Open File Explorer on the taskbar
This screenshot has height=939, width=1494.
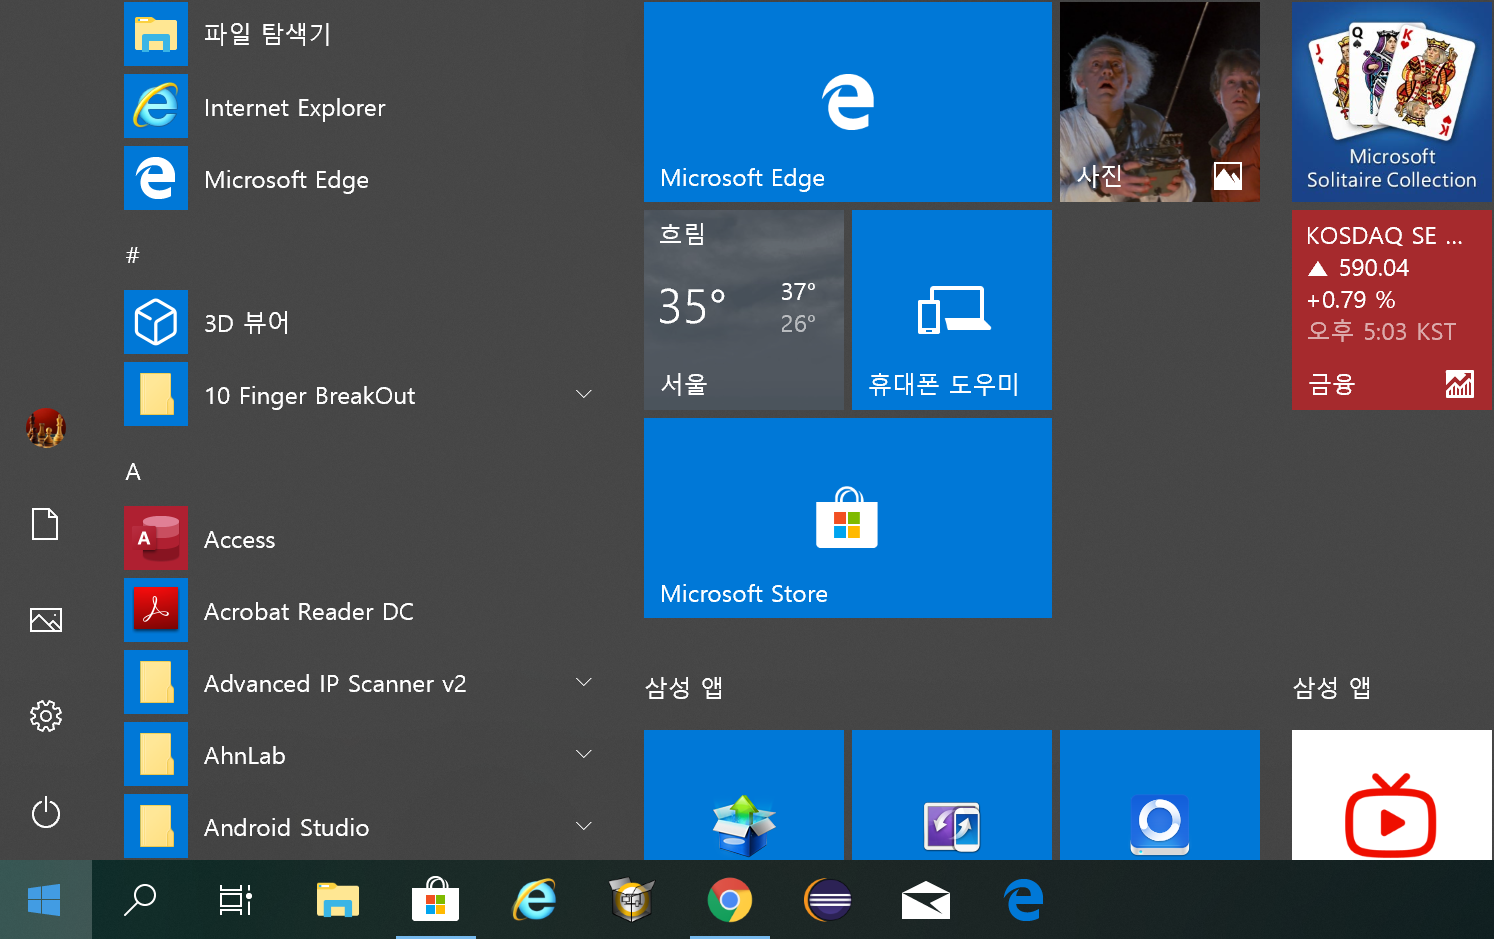coord(338,900)
